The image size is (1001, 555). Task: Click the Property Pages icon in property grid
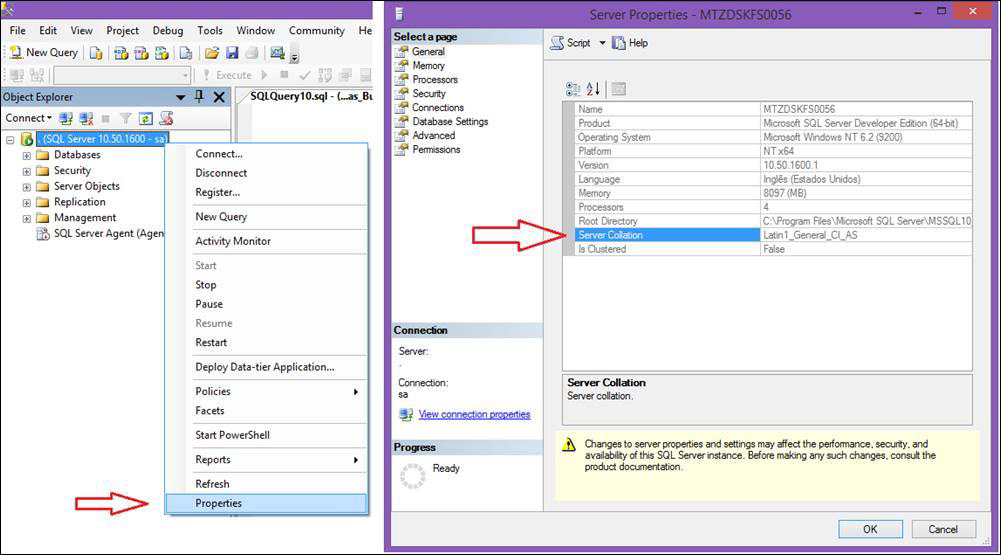tap(619, 89)
